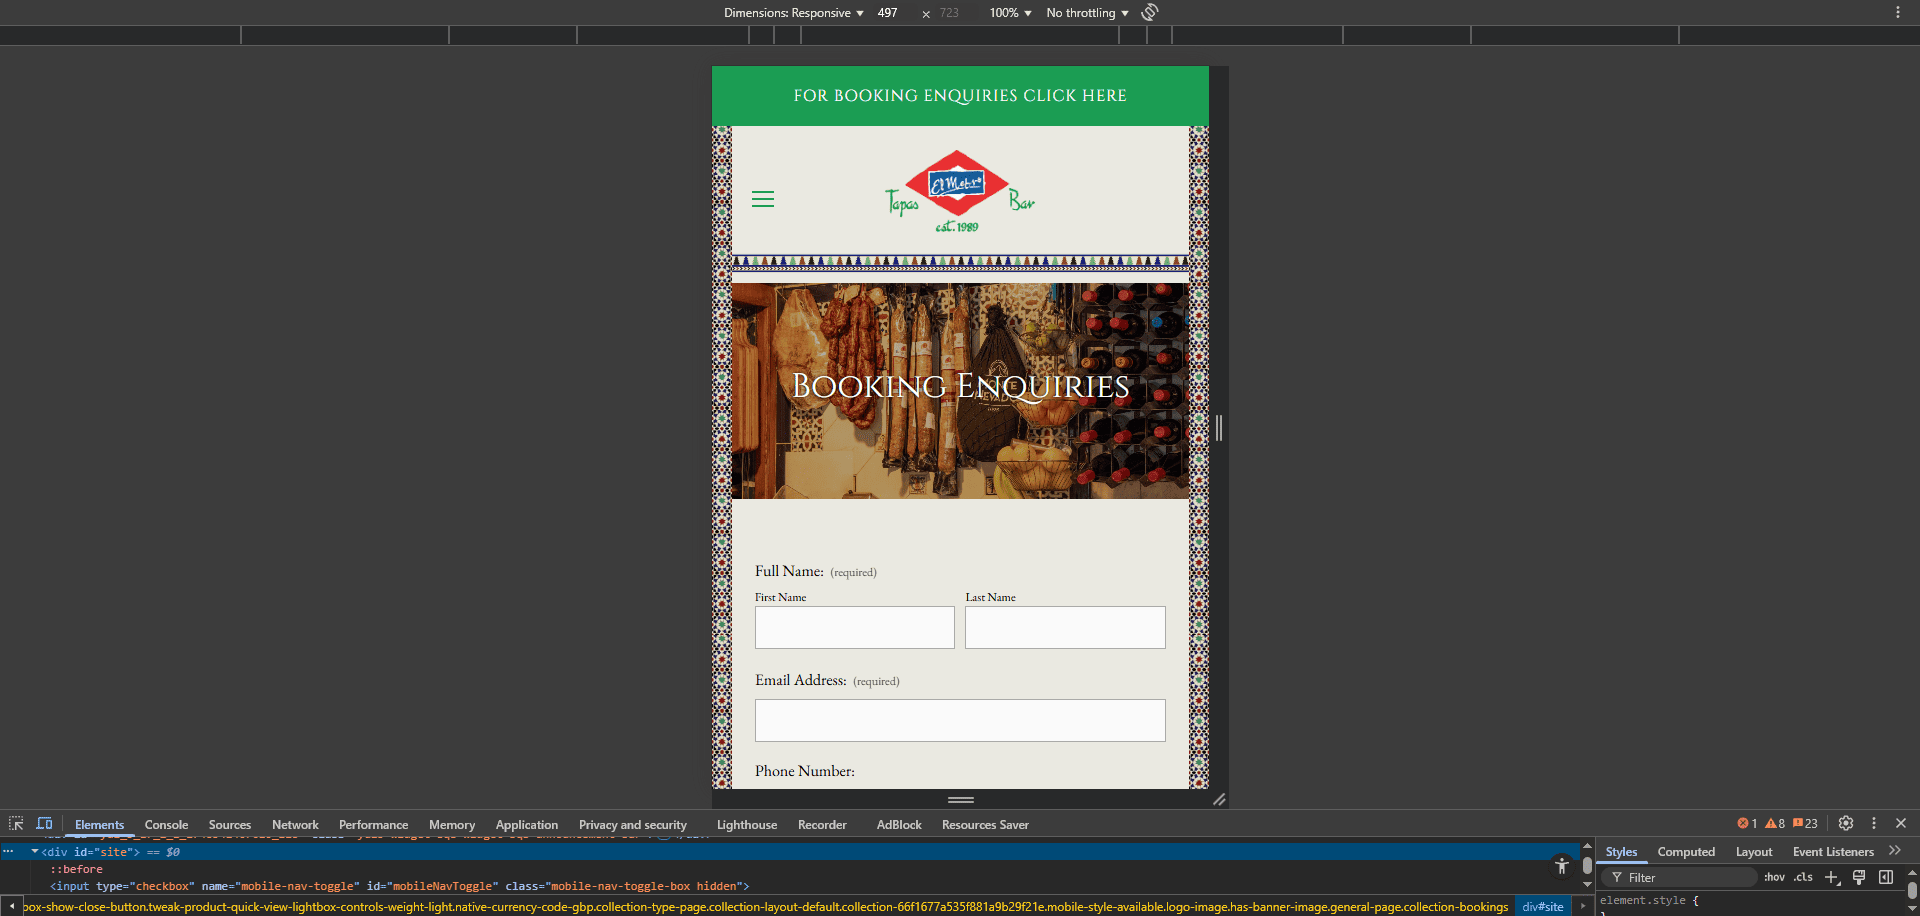Click the Styles Filter input box
1920x916 pixels.
[1680, 877]
